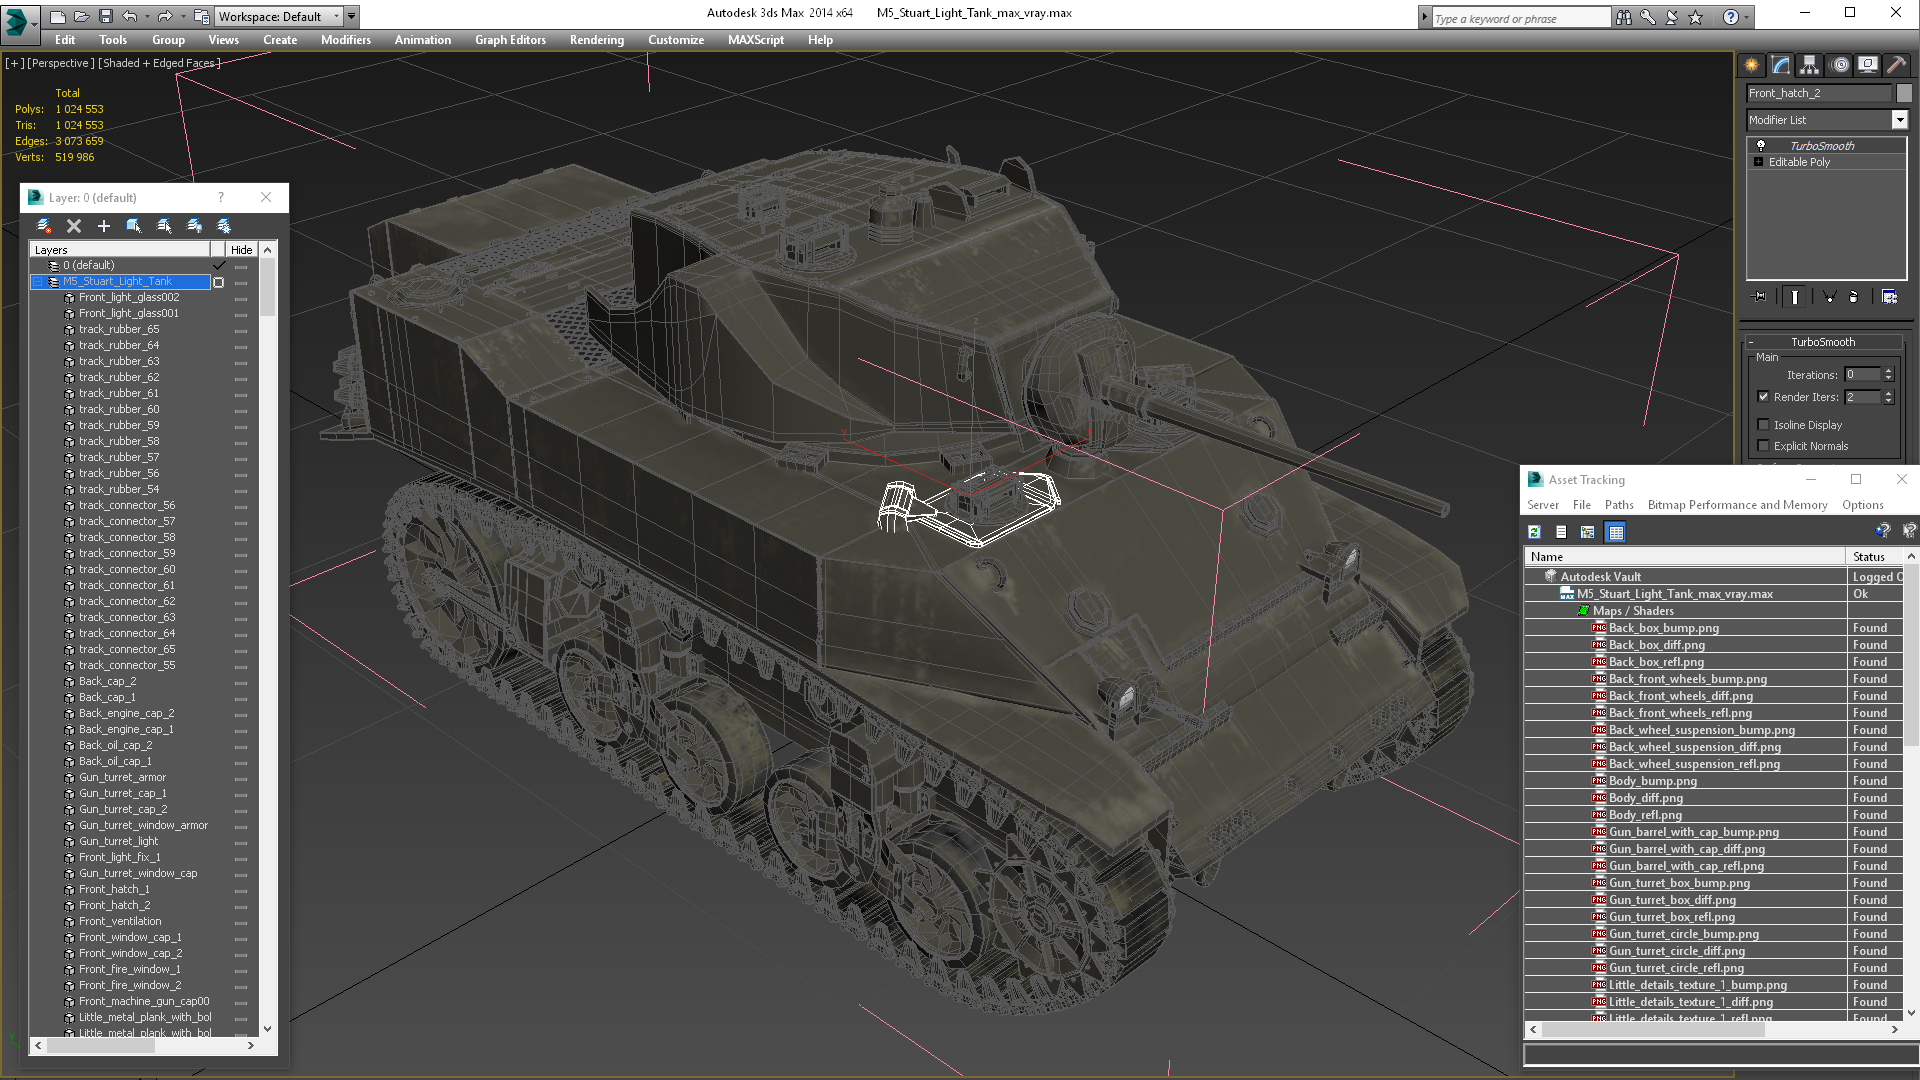The height and width of the screenshot is (1080, 1920).
Task: Toggle hide for track_rubber_65
Action: 241,330
